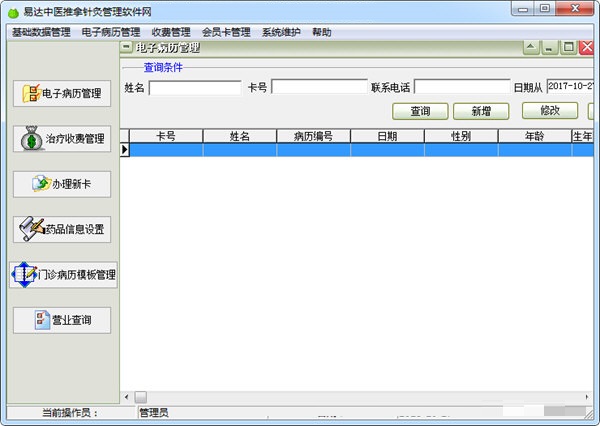
Task: Open 门诊病历模板管理 sidebar button
Action: click(64, 275)
